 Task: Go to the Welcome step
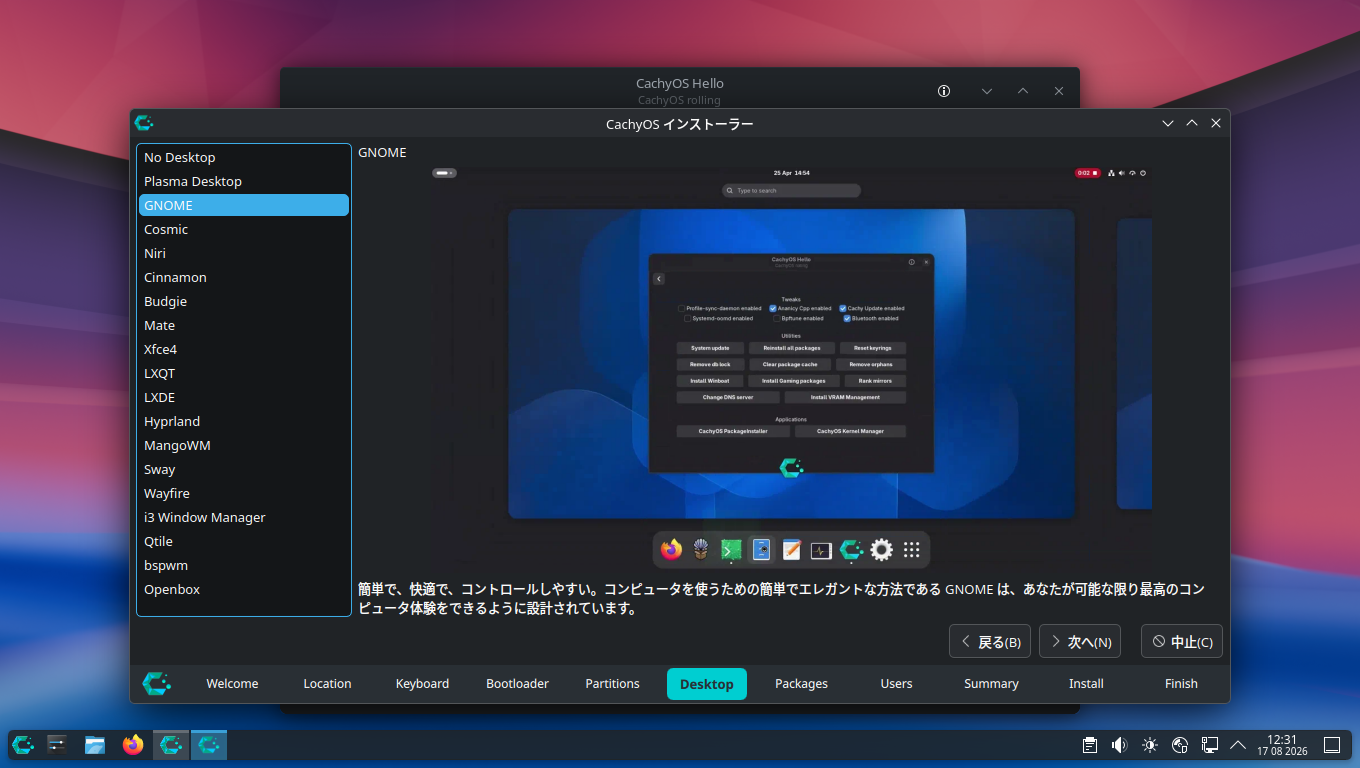232,684
